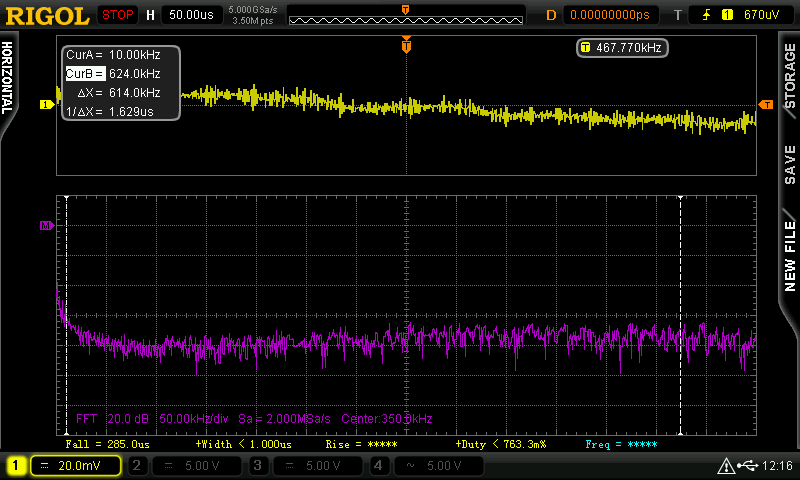This screenshot has height=480, width=800.
Task: Select the yellow channel 1 number badge
Action: pos(15,465)
